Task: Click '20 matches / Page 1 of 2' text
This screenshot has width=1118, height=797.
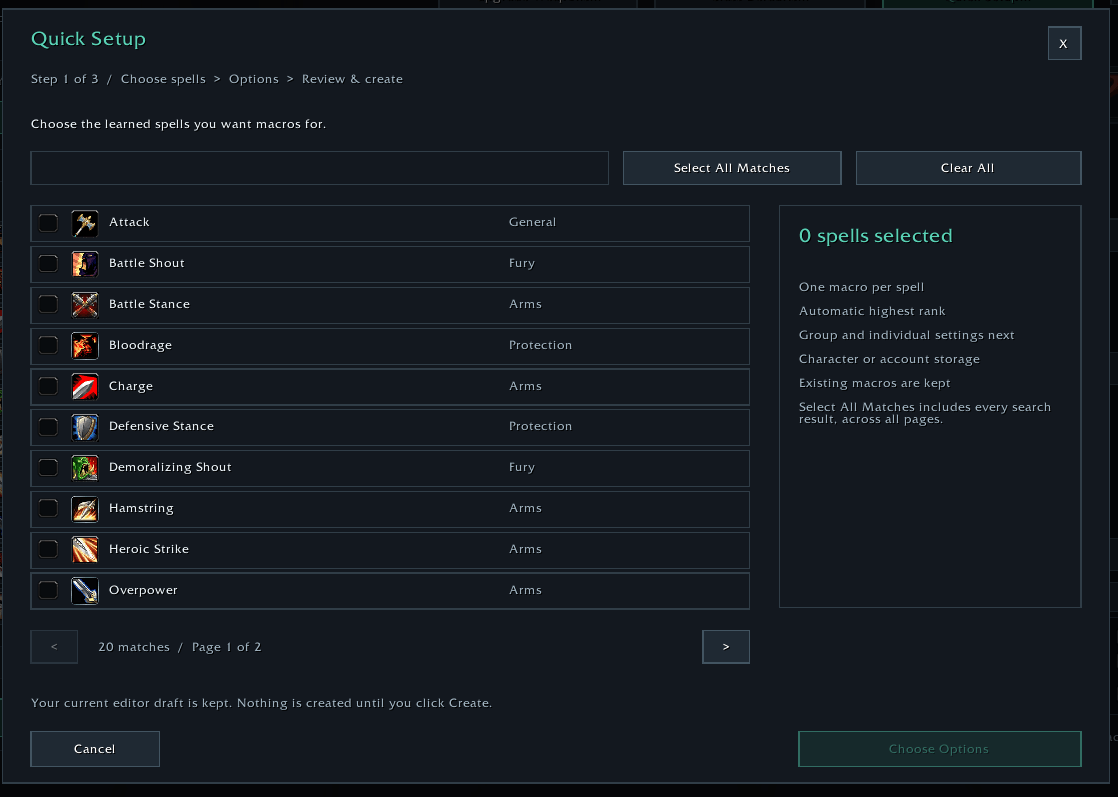Action: (180, 647)
